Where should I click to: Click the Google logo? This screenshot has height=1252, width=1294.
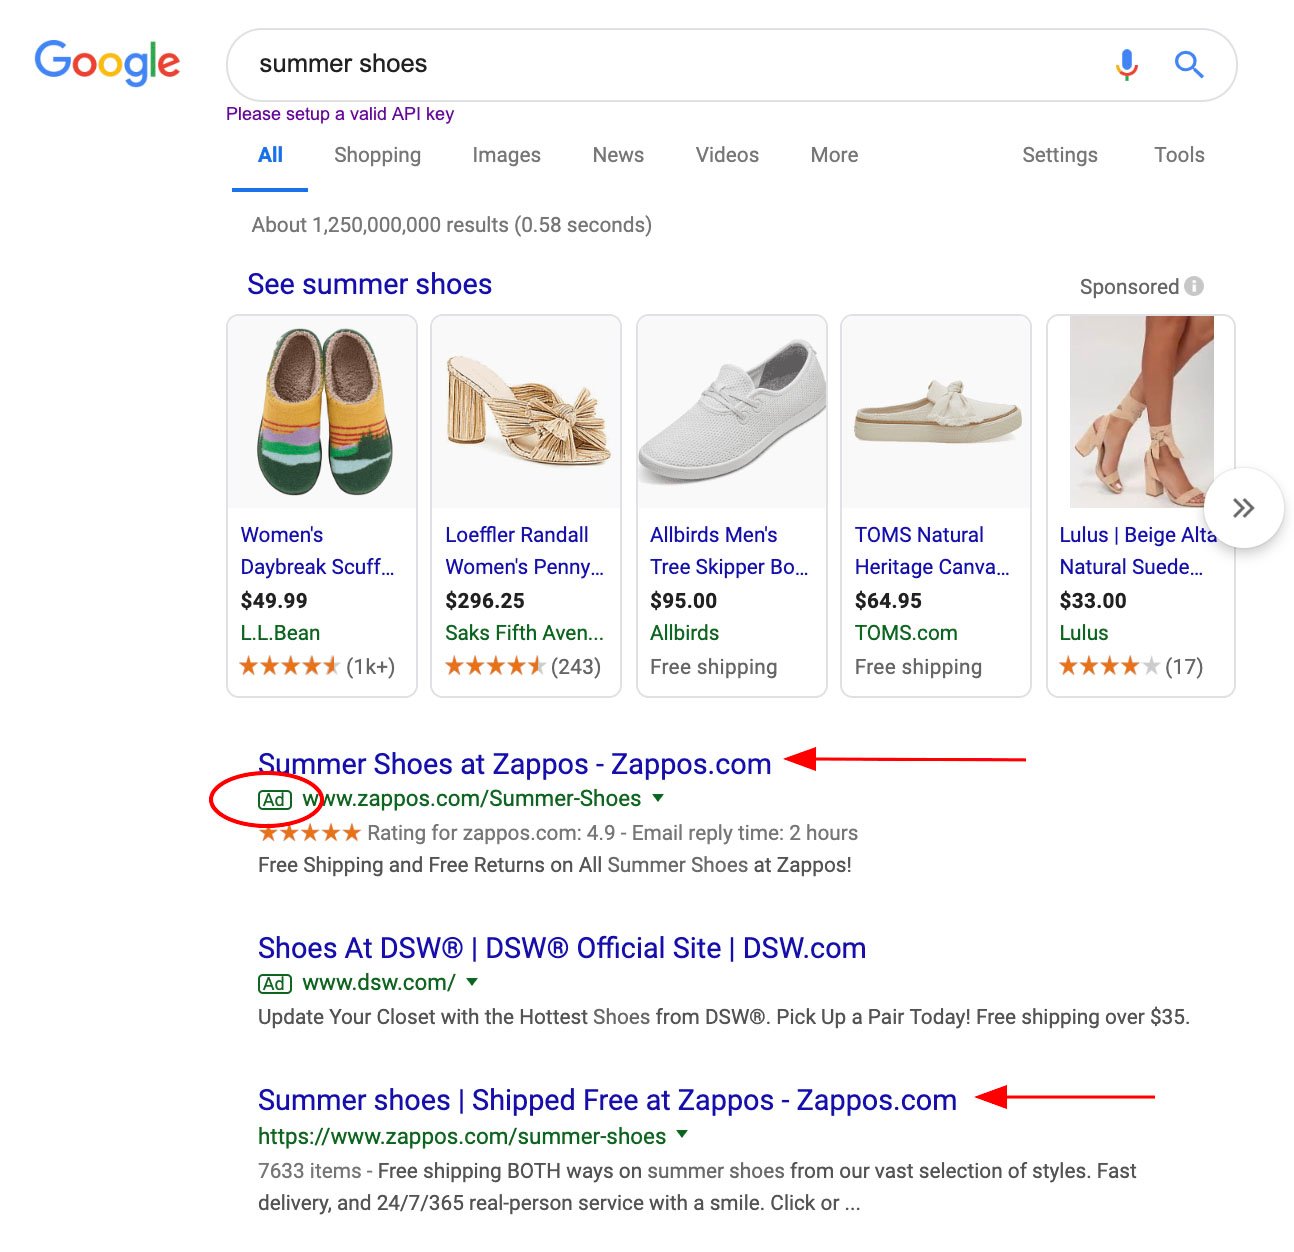click(107, 63)
